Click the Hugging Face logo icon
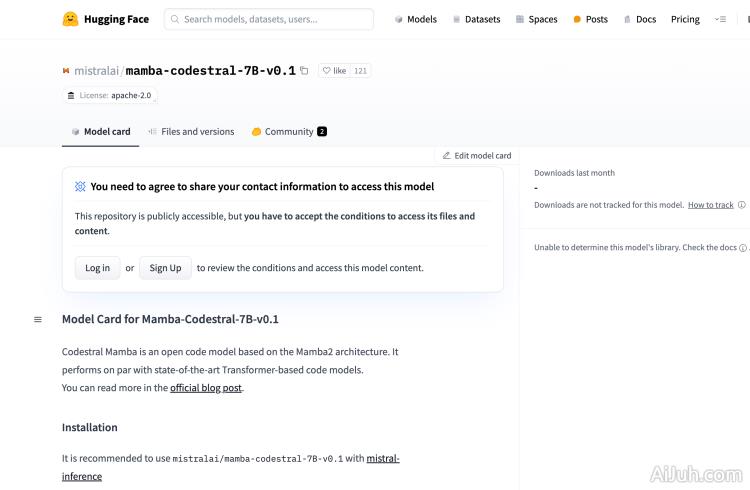Screen dimensions: 750x490 [x=70, y=19]
